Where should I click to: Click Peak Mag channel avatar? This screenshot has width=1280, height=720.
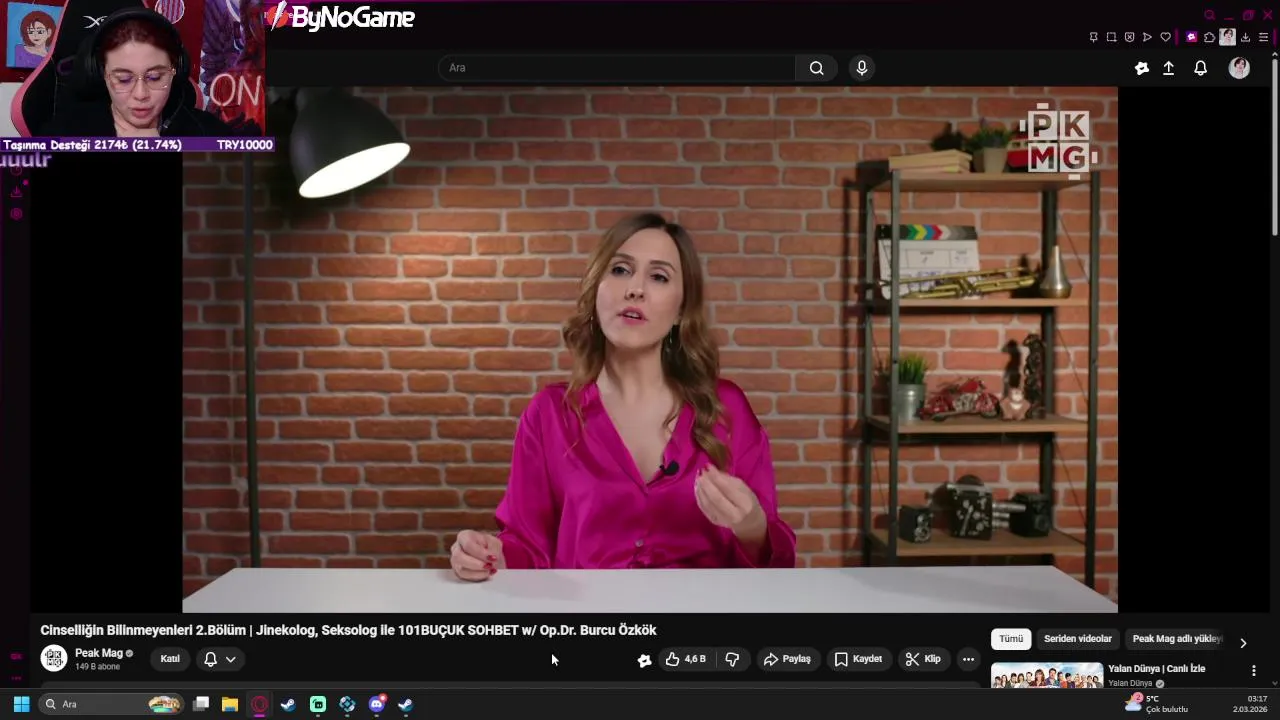coord(54,659)
